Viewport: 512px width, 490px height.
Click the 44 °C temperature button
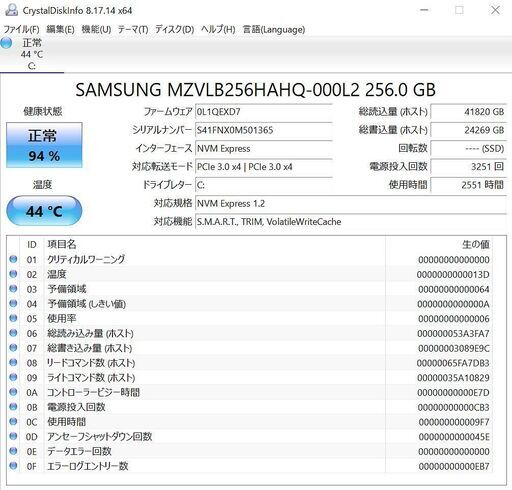44,211
